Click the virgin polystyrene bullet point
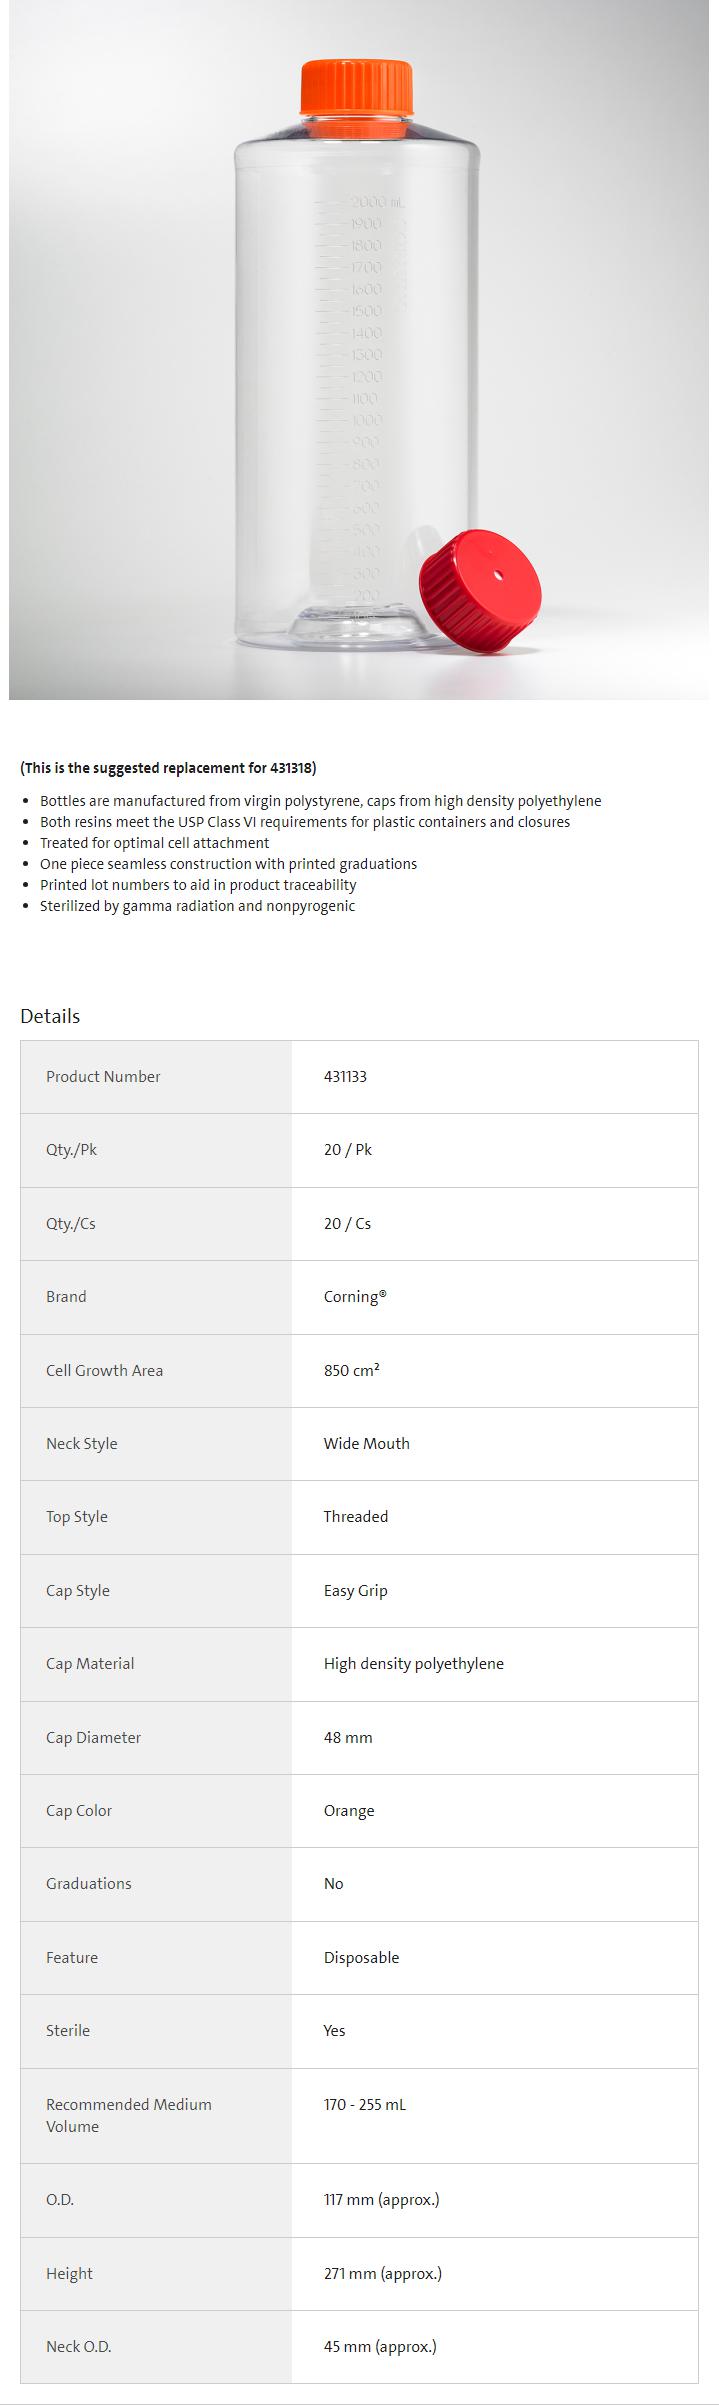 coord(320,801)
